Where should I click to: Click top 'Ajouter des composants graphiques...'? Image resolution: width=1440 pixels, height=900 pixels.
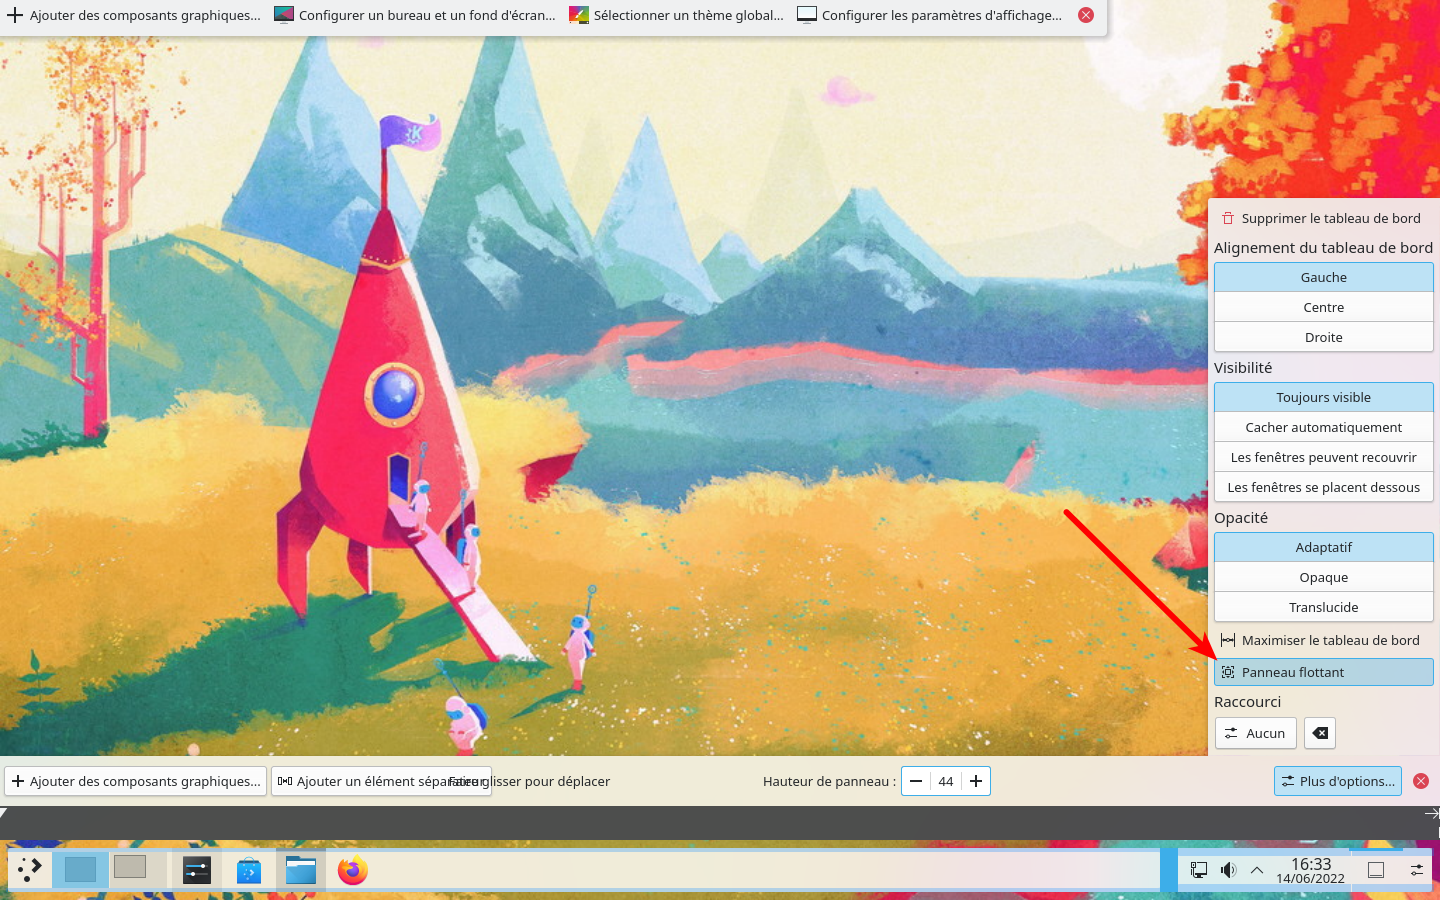coord(134,15)
